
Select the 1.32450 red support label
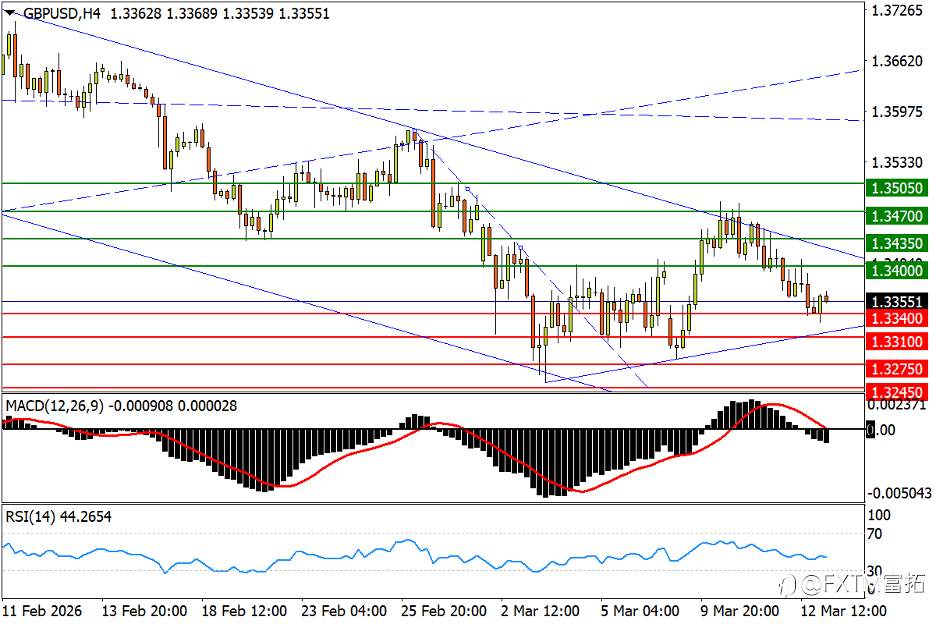tap(897, 392)
